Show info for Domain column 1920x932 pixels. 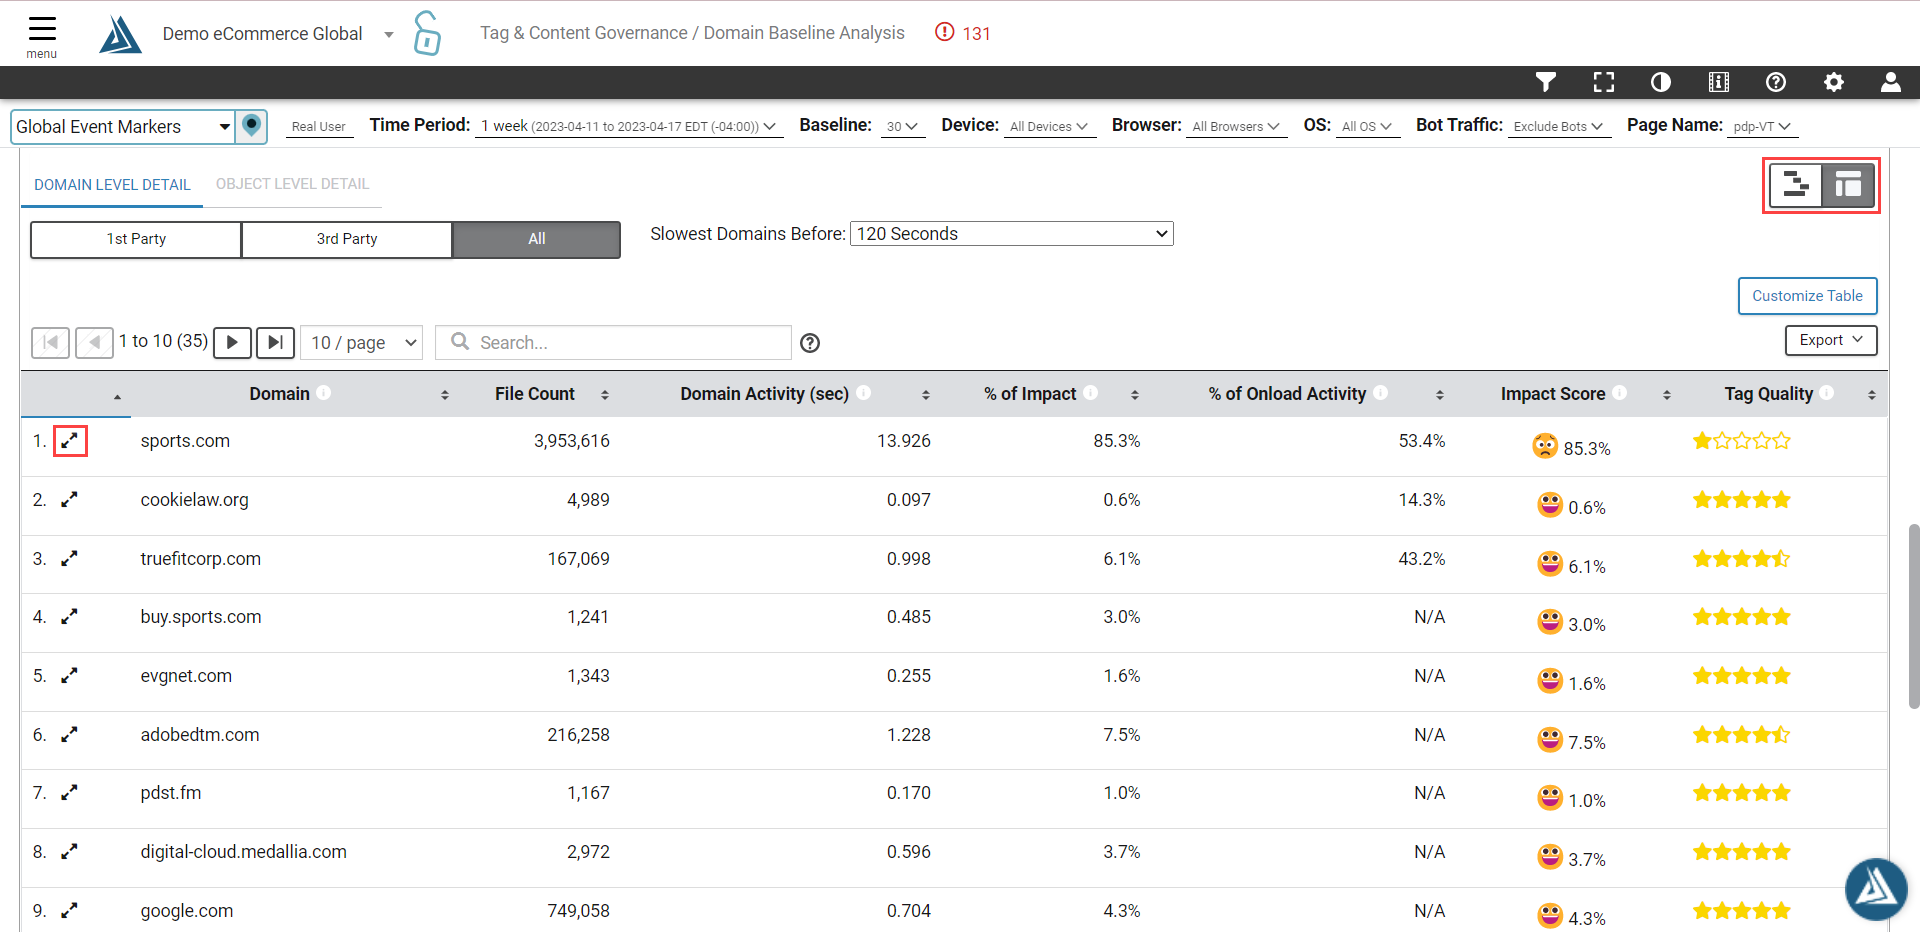coord(324,393)
